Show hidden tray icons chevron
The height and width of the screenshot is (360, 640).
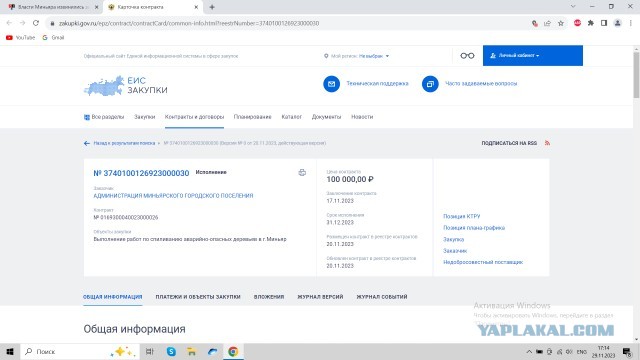pos(529,351)
